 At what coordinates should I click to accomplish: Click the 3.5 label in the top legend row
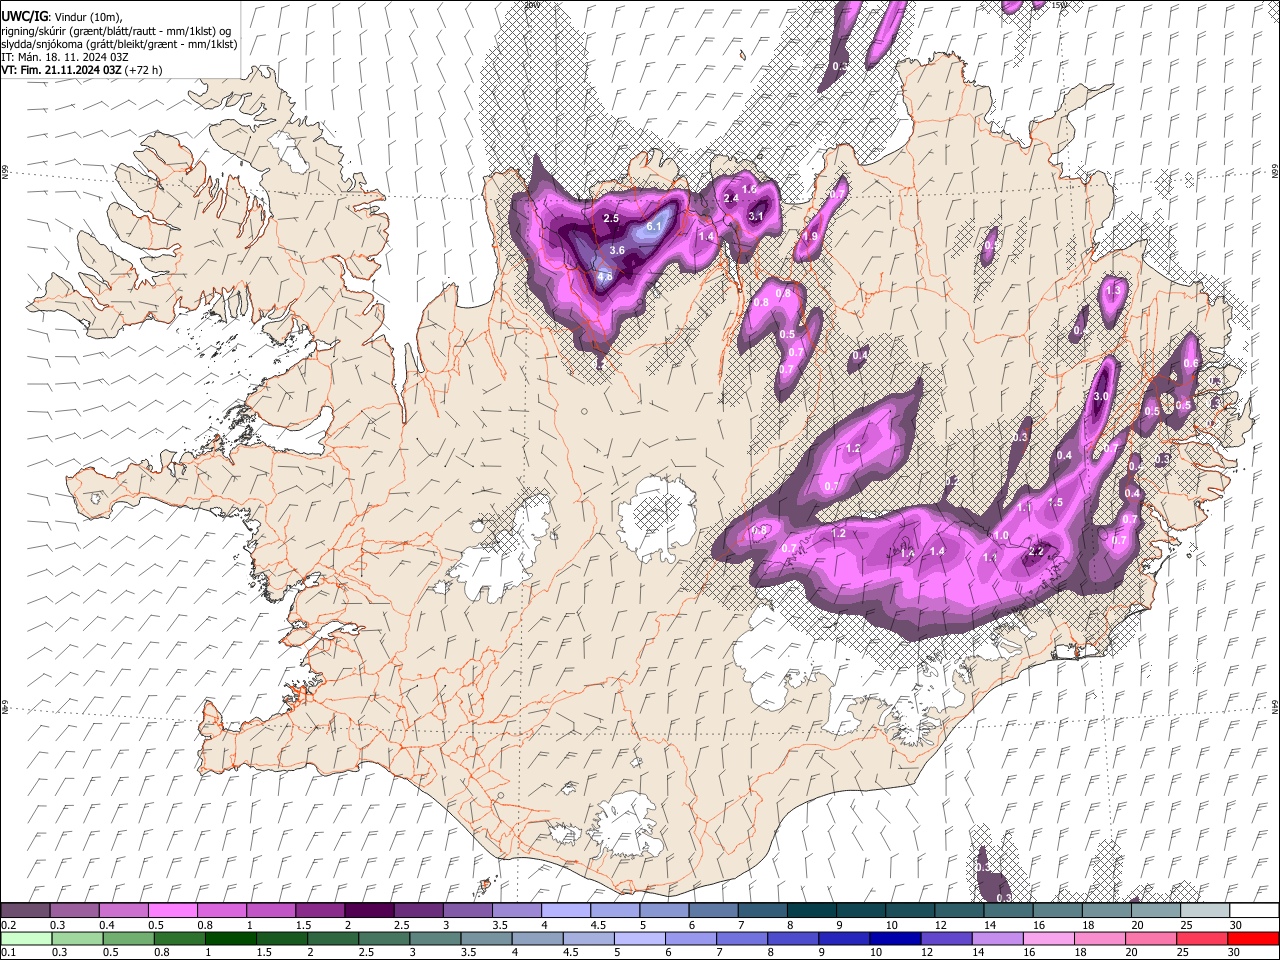pyautogui.click(x=500, y=925)
